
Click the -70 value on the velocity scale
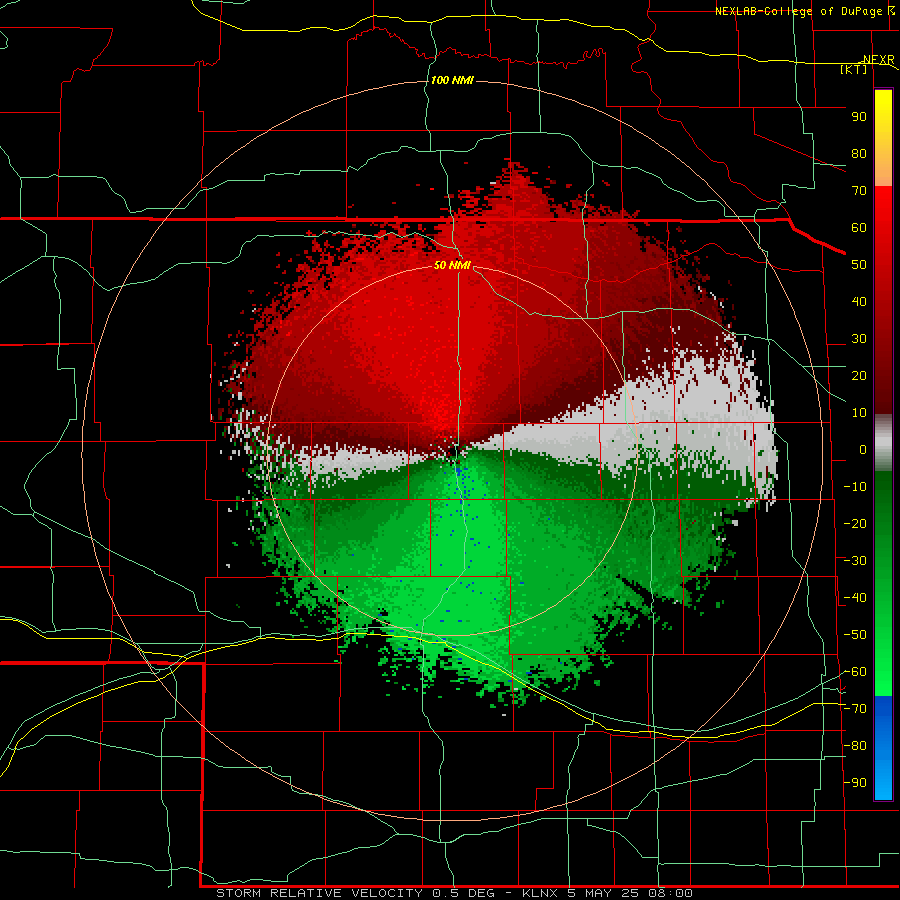pos(855,709)
